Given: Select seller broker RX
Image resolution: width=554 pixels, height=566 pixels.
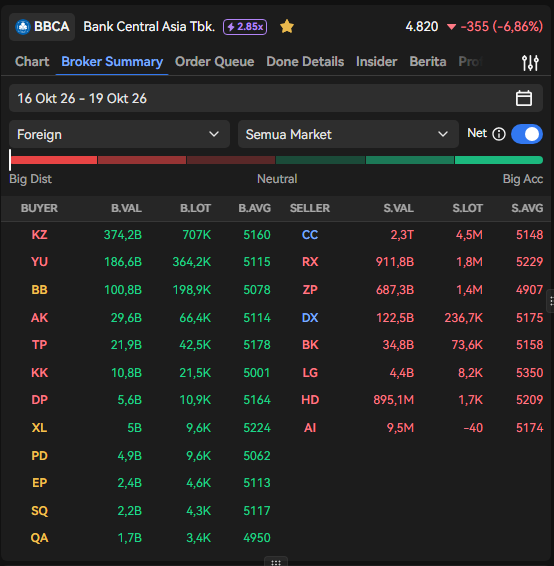Looking at the screenshot, I should click(310, 262).
